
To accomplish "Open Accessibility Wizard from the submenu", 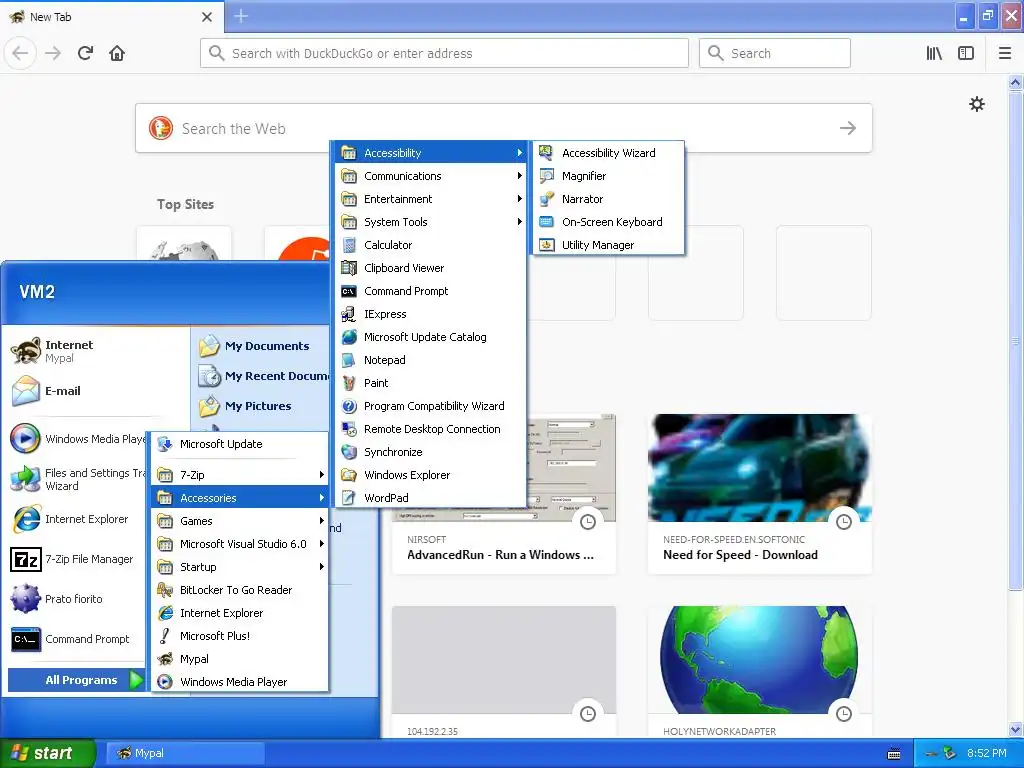I will (608, 153).
